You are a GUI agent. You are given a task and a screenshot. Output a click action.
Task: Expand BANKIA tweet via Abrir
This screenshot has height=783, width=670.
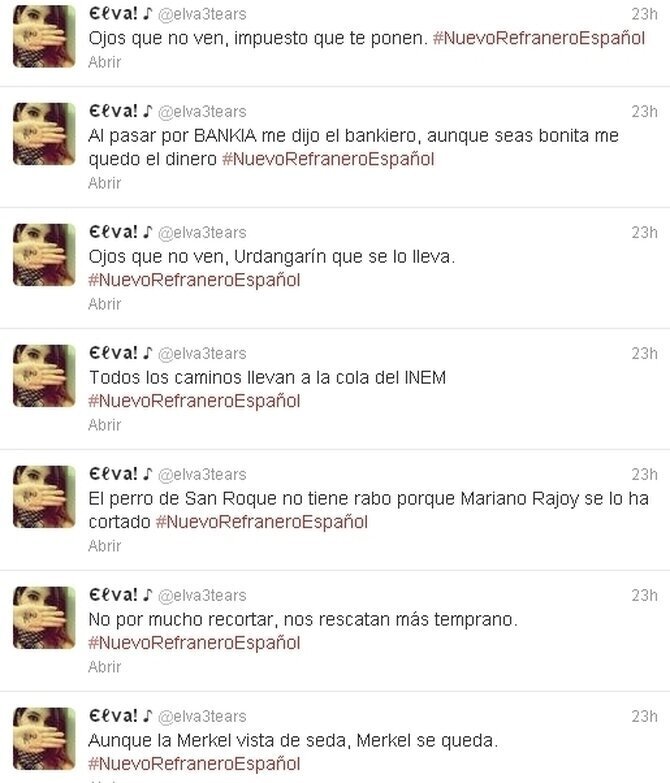point(104,183)
